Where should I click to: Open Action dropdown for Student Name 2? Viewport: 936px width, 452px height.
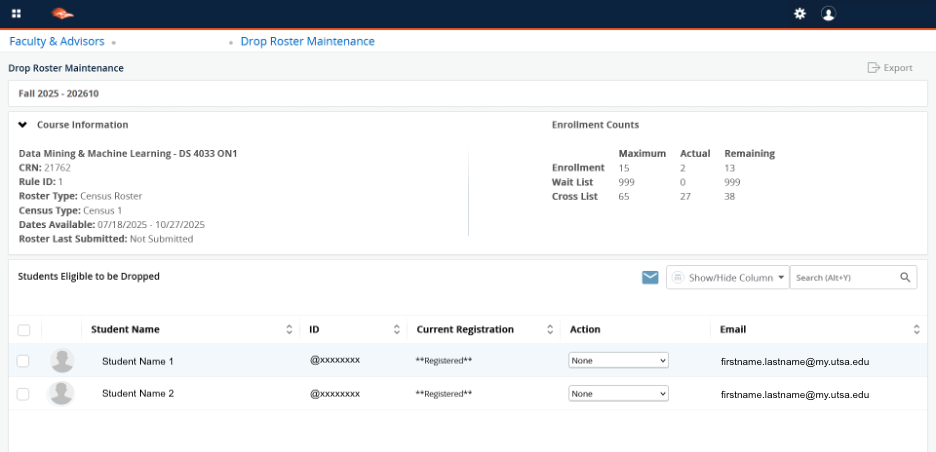(x=618, y=394)
